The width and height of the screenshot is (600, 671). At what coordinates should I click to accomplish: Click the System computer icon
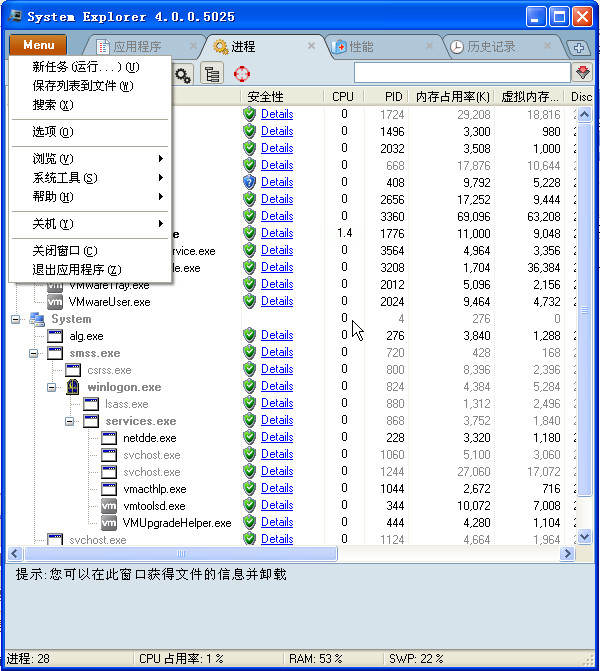[x=37, y=319]
